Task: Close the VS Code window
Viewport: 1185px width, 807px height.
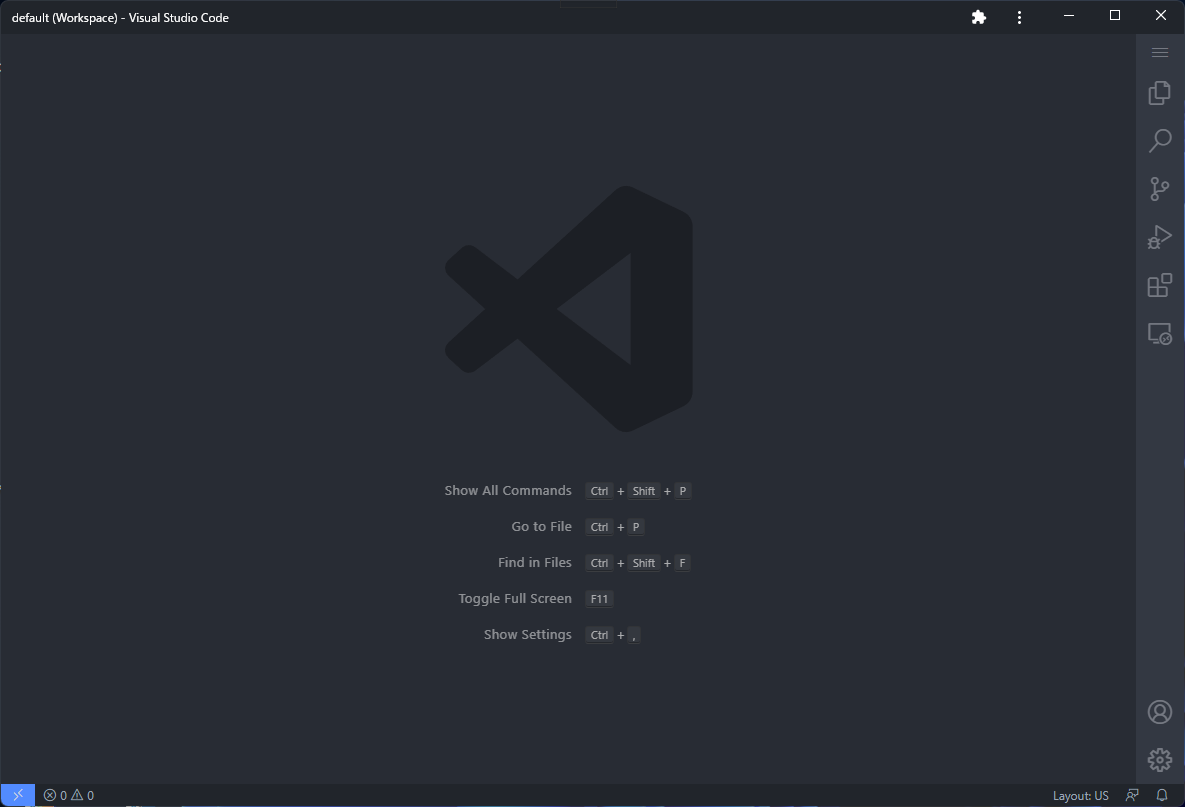Action: pos(1160,16)
